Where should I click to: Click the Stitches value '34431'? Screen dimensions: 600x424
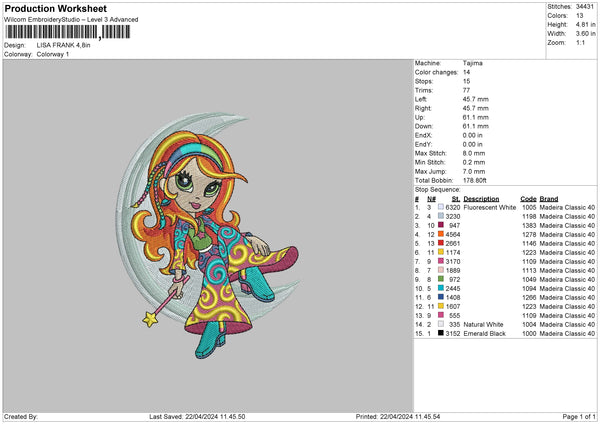[585, 7]
